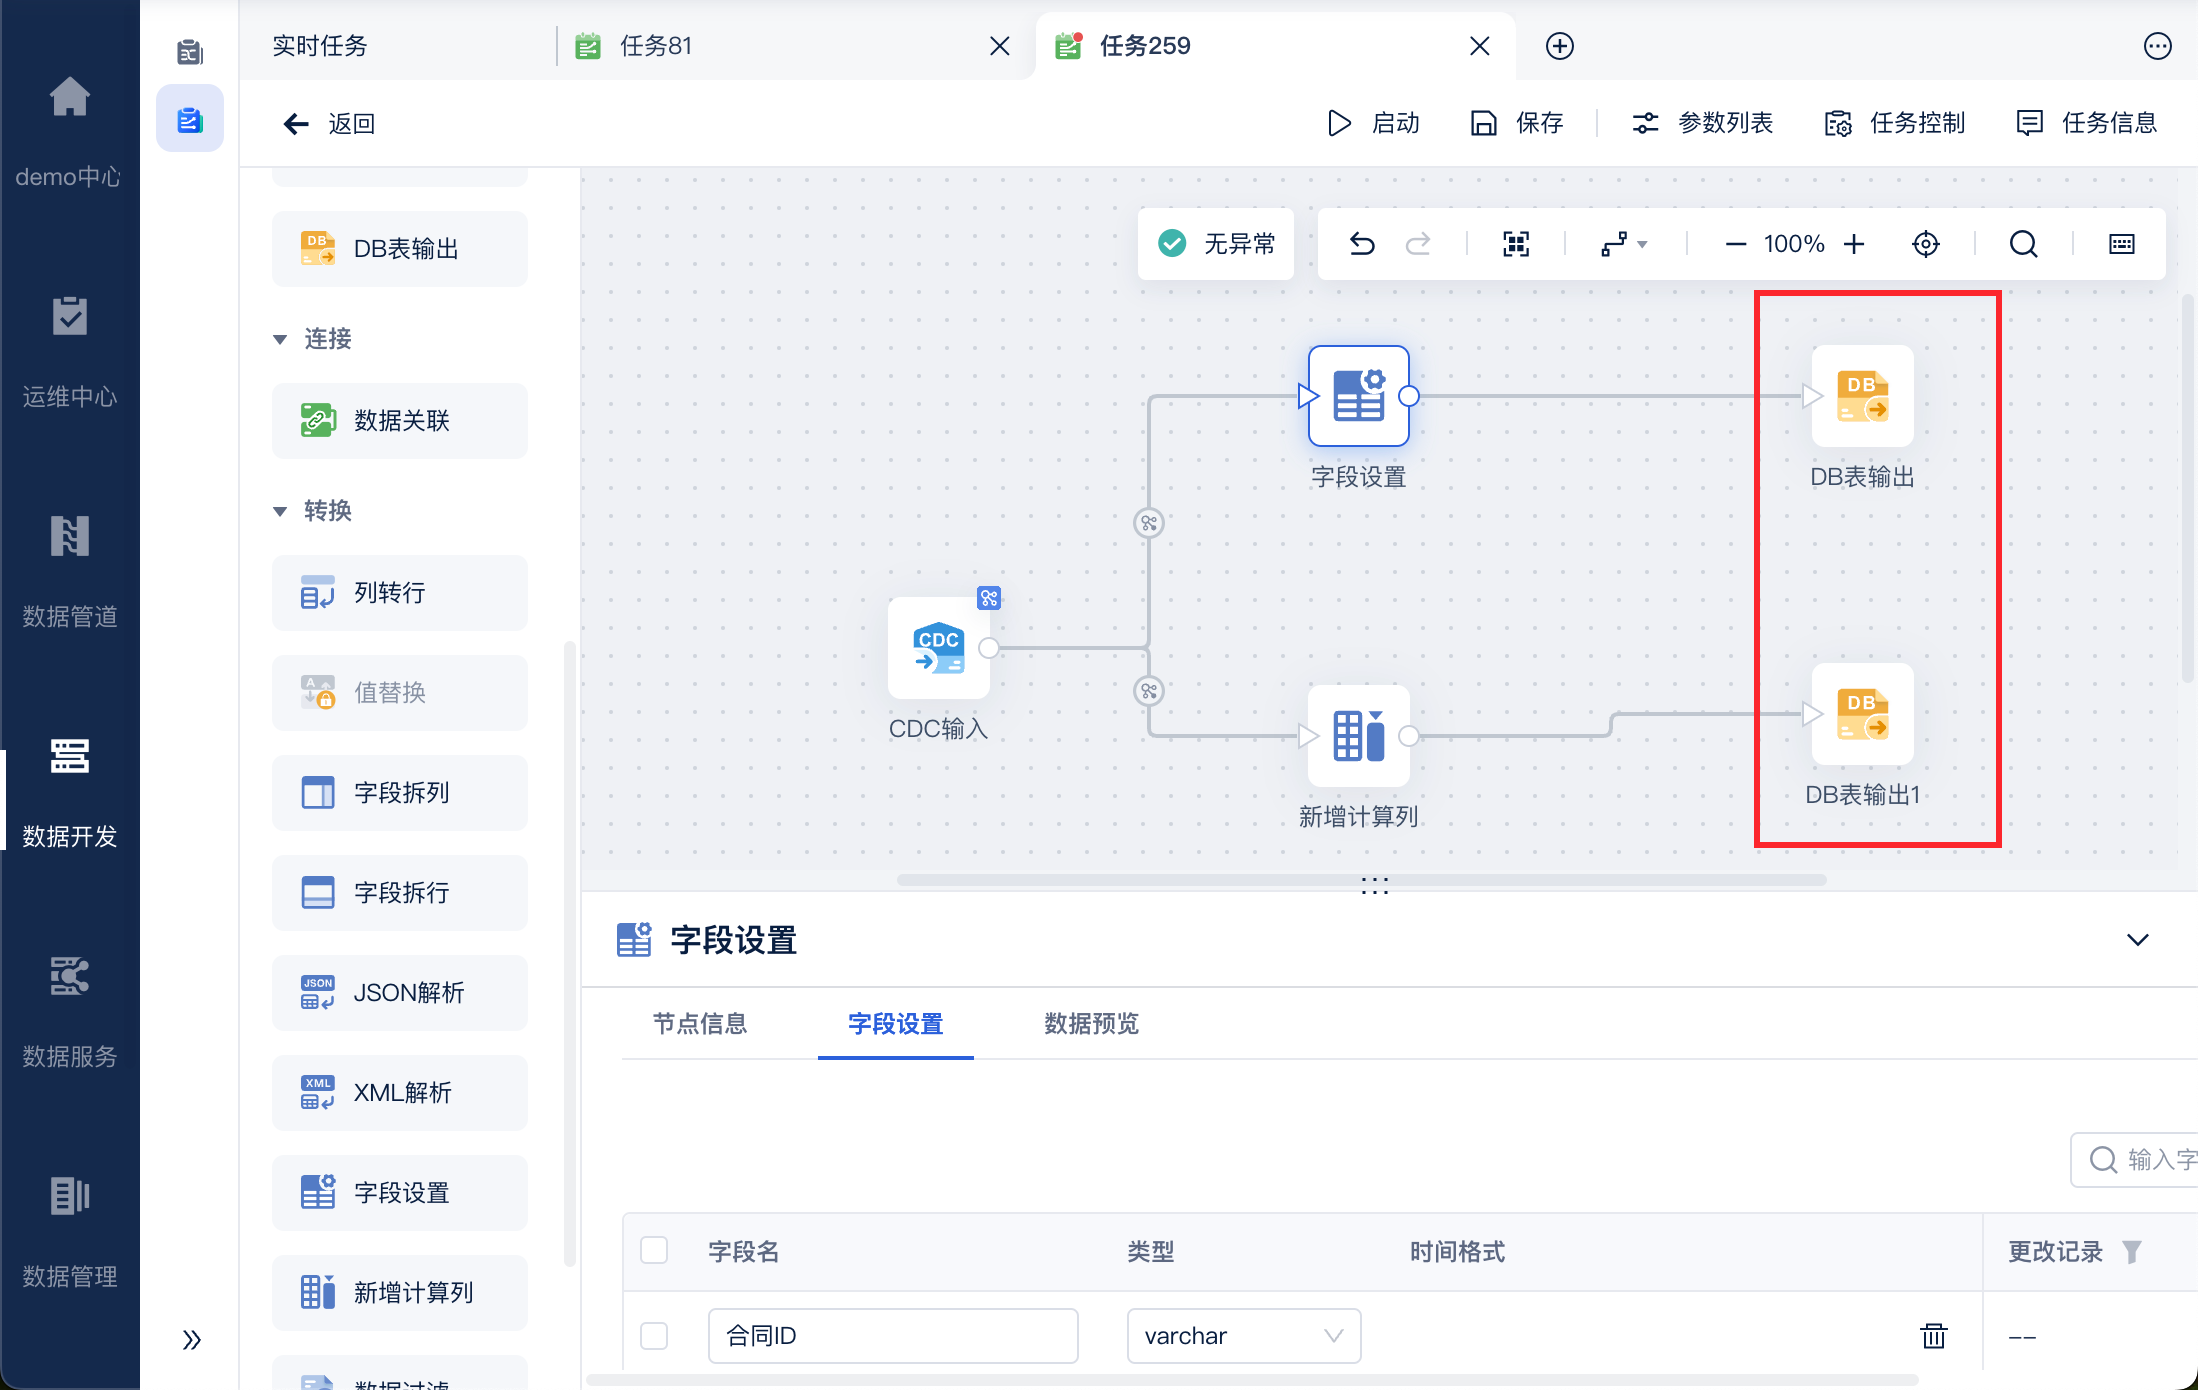The image size is (2198, 1390).
Task: Select the 新增计算列 node on canvas
Action: [x=1358, y=736]
